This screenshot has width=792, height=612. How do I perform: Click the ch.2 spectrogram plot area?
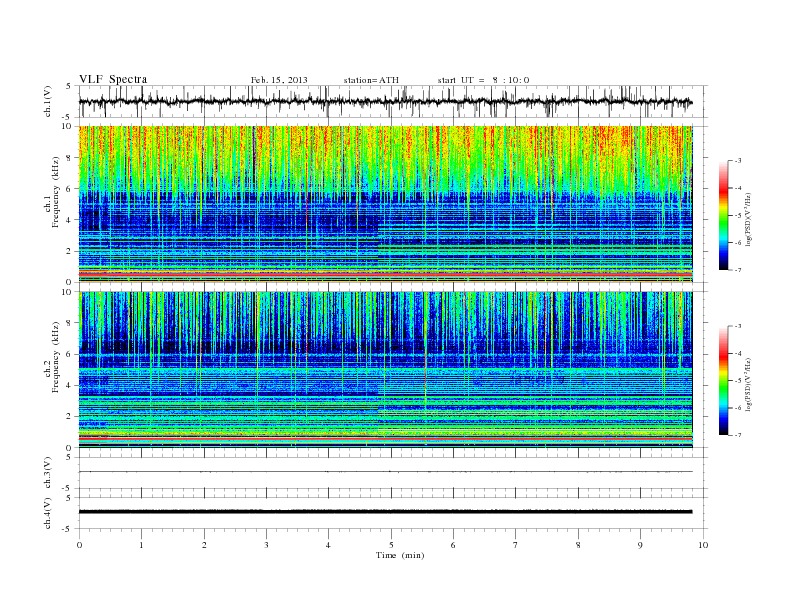click(385, 369)
